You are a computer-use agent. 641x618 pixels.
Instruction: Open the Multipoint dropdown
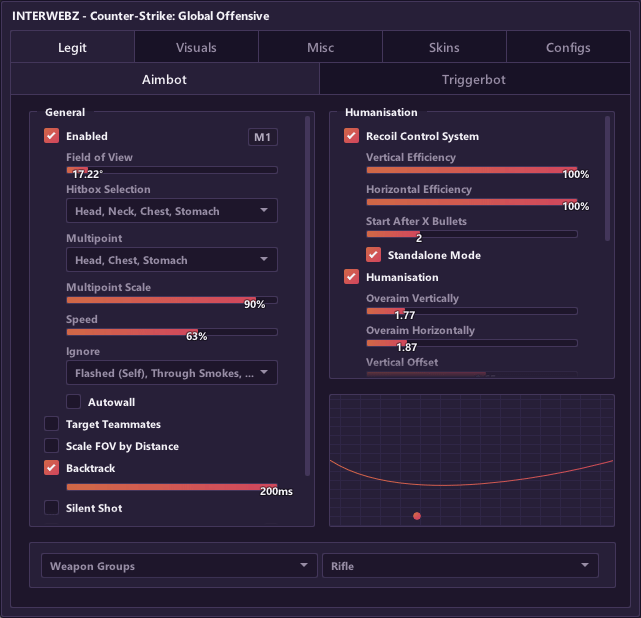pyautogui.click(x=172, y=260)
